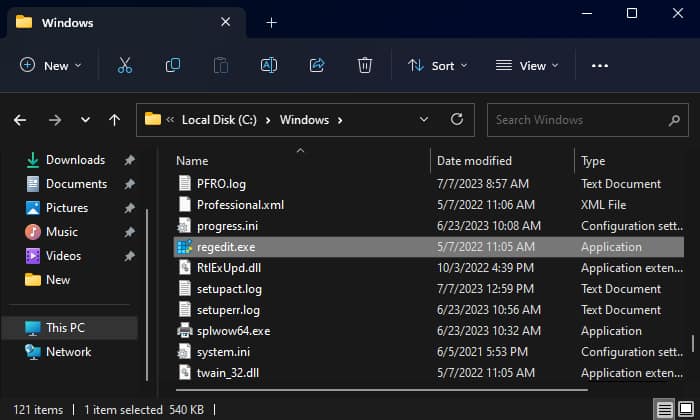Click the navigation pane scrollbar
This screenshot has width=700, height=420.
[x=147, y=295]
